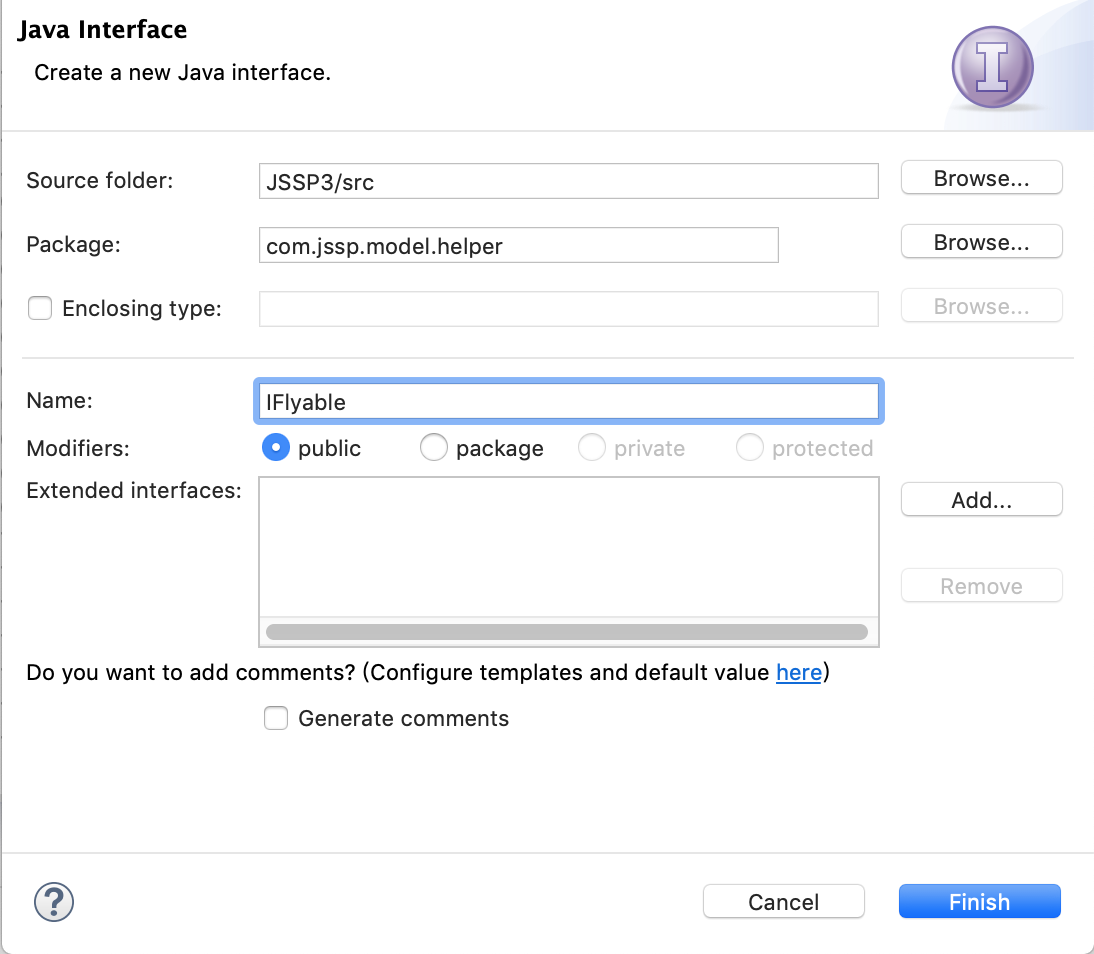Select the public modifier radio button
Screen dimensions: 1094x954
pyautogui.click(x=276, y=447)
